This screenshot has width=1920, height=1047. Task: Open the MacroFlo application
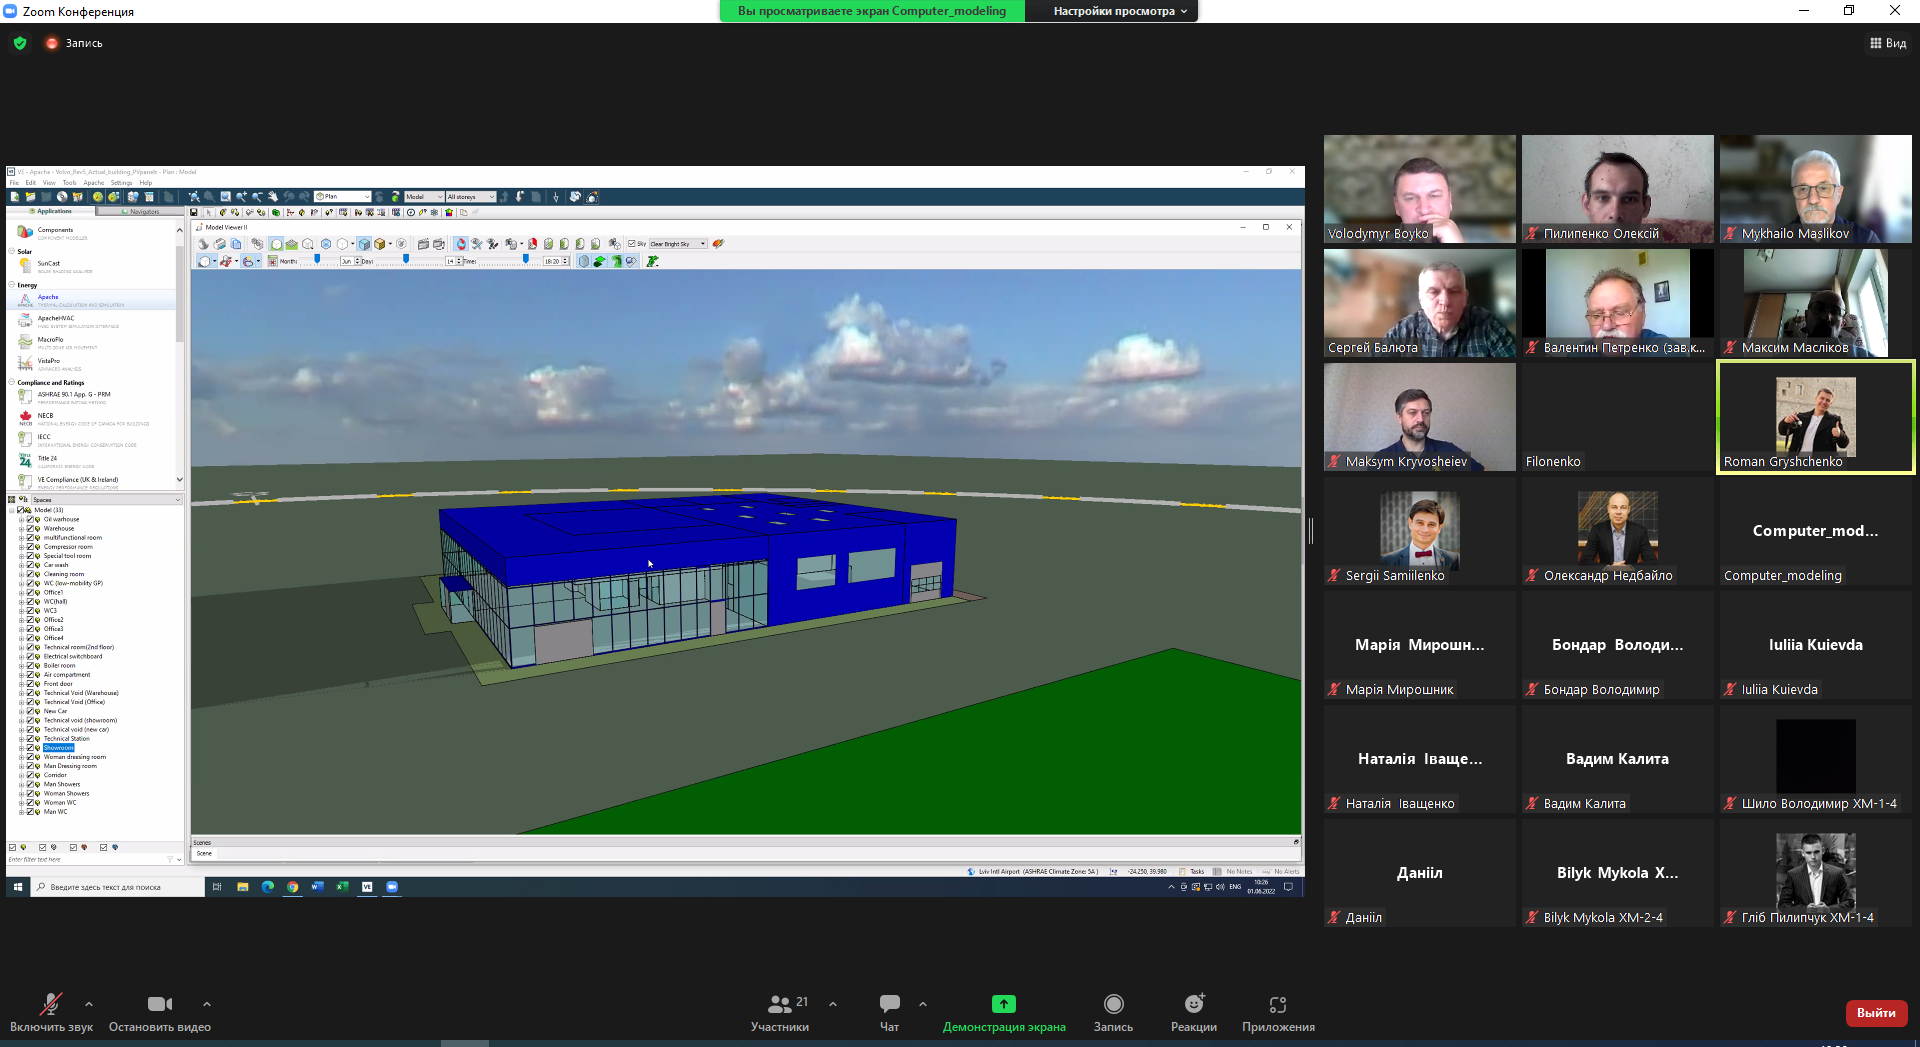[x=50, y=340]
